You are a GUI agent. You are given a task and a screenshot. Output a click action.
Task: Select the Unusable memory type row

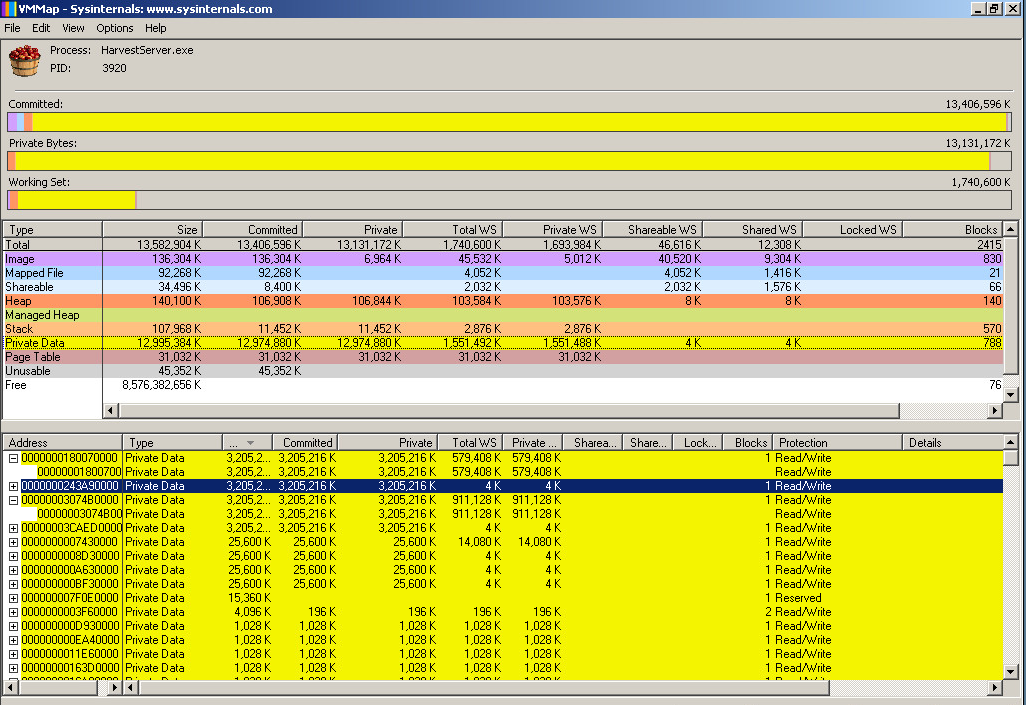[503, 371]
